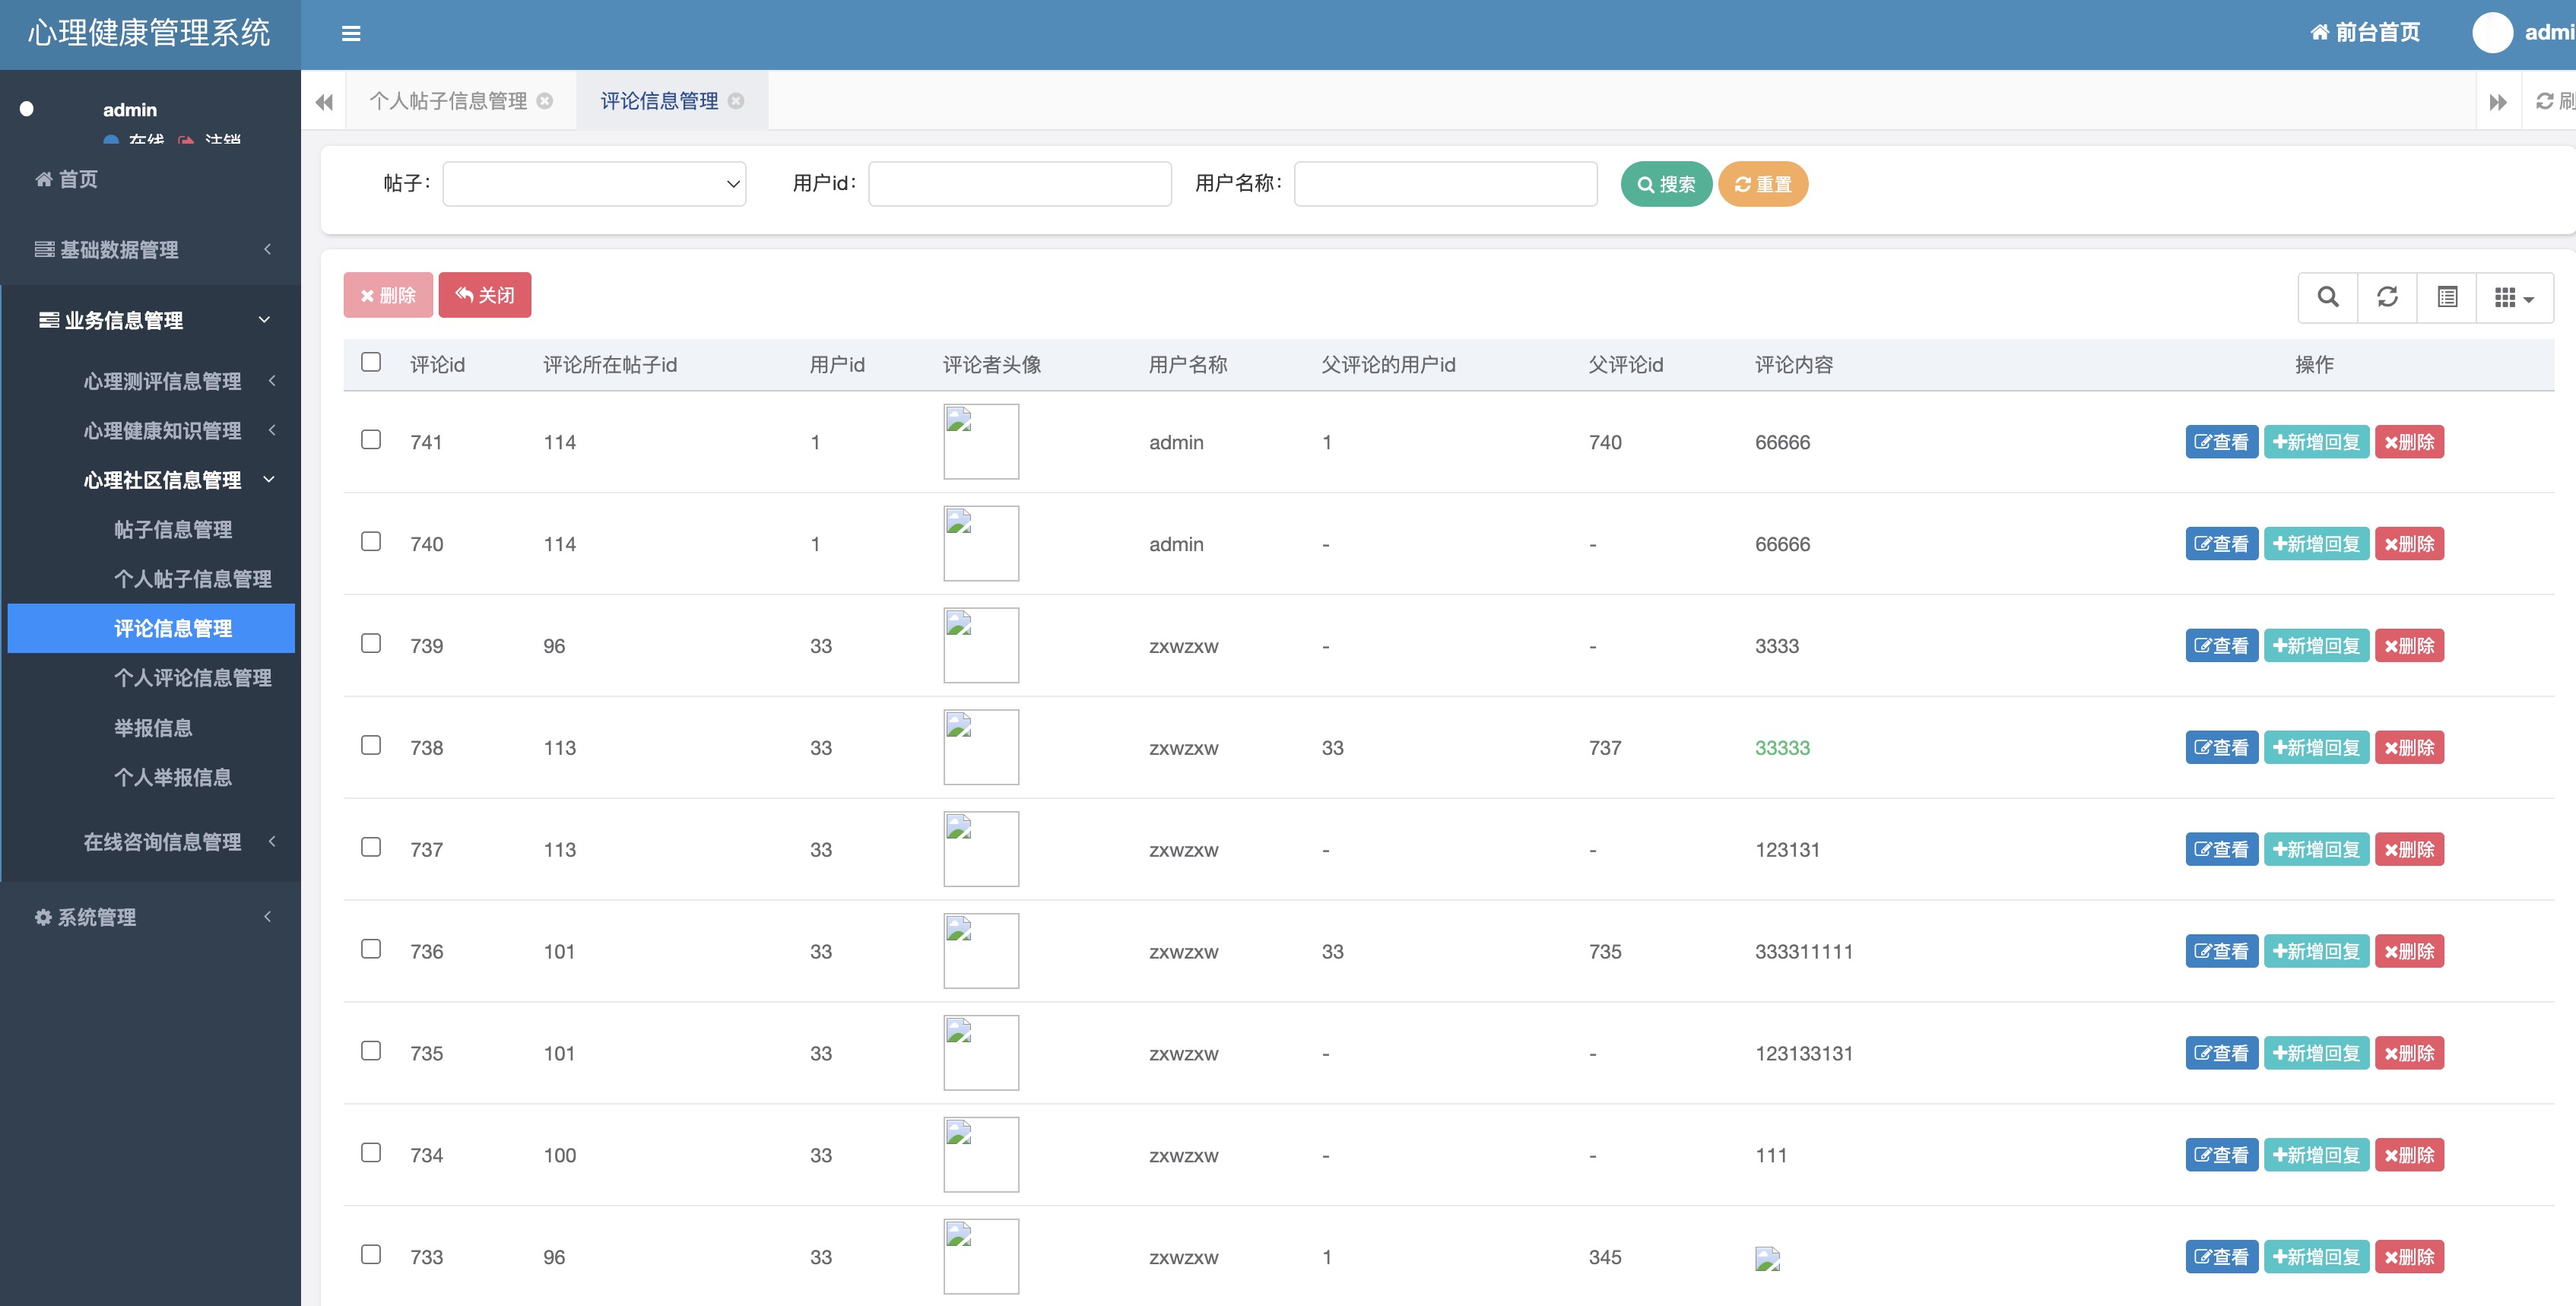
Task: Expand 基础数据管理 sidebar menu
Action: pyautogui.click(x=150, y=249)
